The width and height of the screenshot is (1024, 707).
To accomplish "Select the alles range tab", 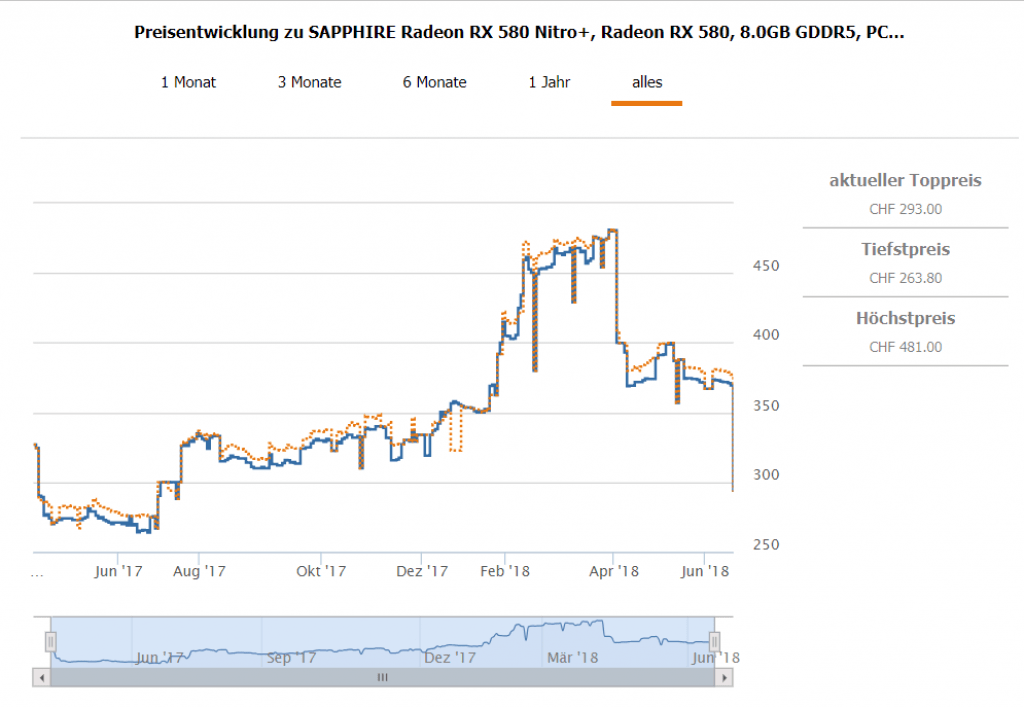I will (647, 82).
